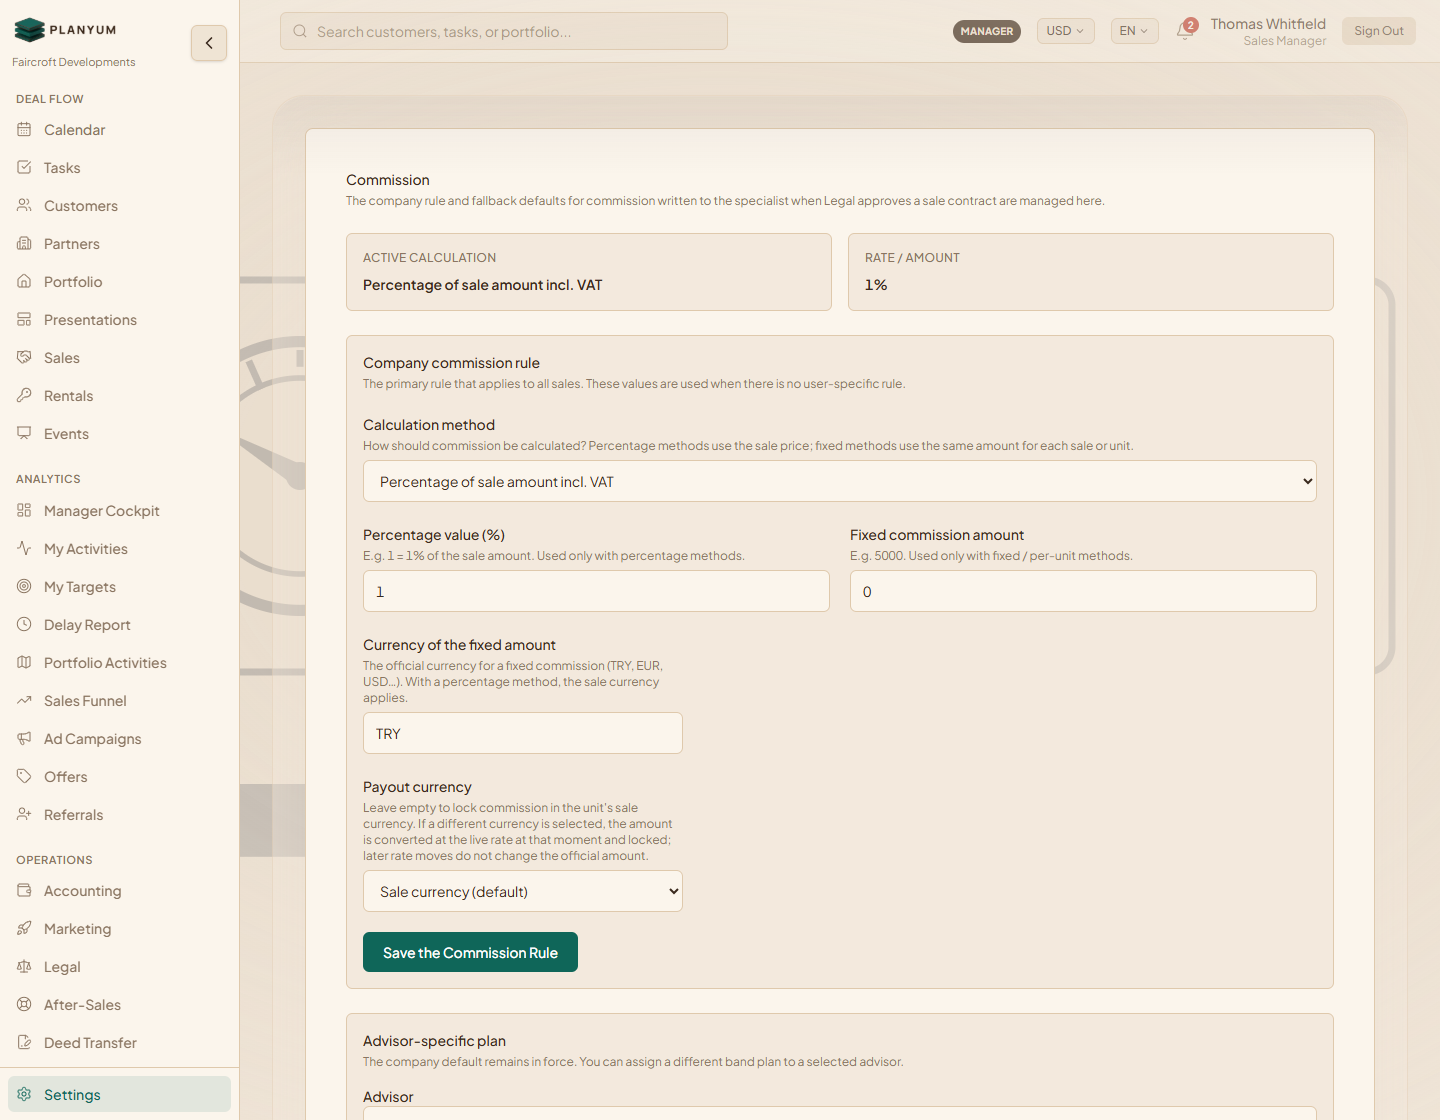Open Calendar from the sidebar menu
The height and width of the screenshot is (1120, 1440).
pyautogui.click(x=119, y=130)
